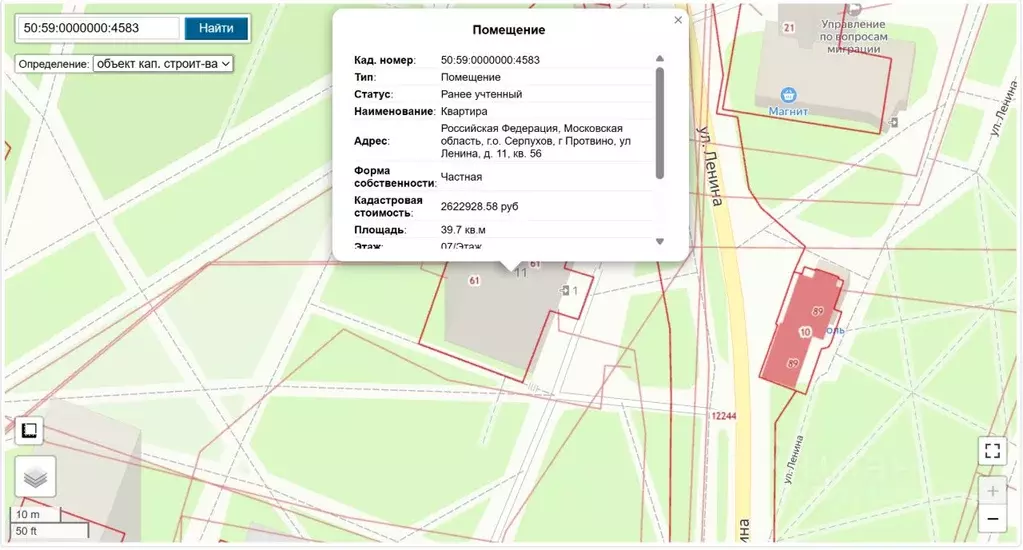Close the Помещение info popup
This screenshot has width=1023, height=550.
pyautogui.click(x=678, y=20)
